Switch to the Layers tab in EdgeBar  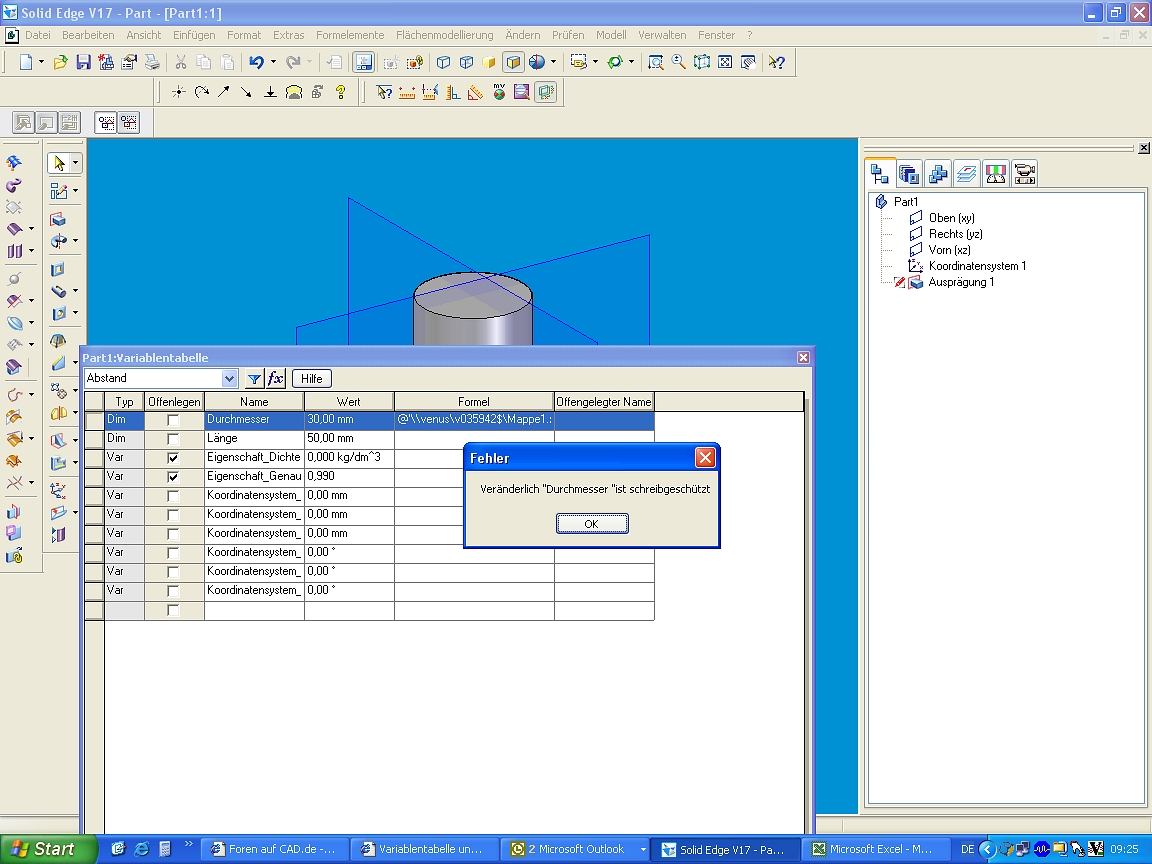[967, 173]
